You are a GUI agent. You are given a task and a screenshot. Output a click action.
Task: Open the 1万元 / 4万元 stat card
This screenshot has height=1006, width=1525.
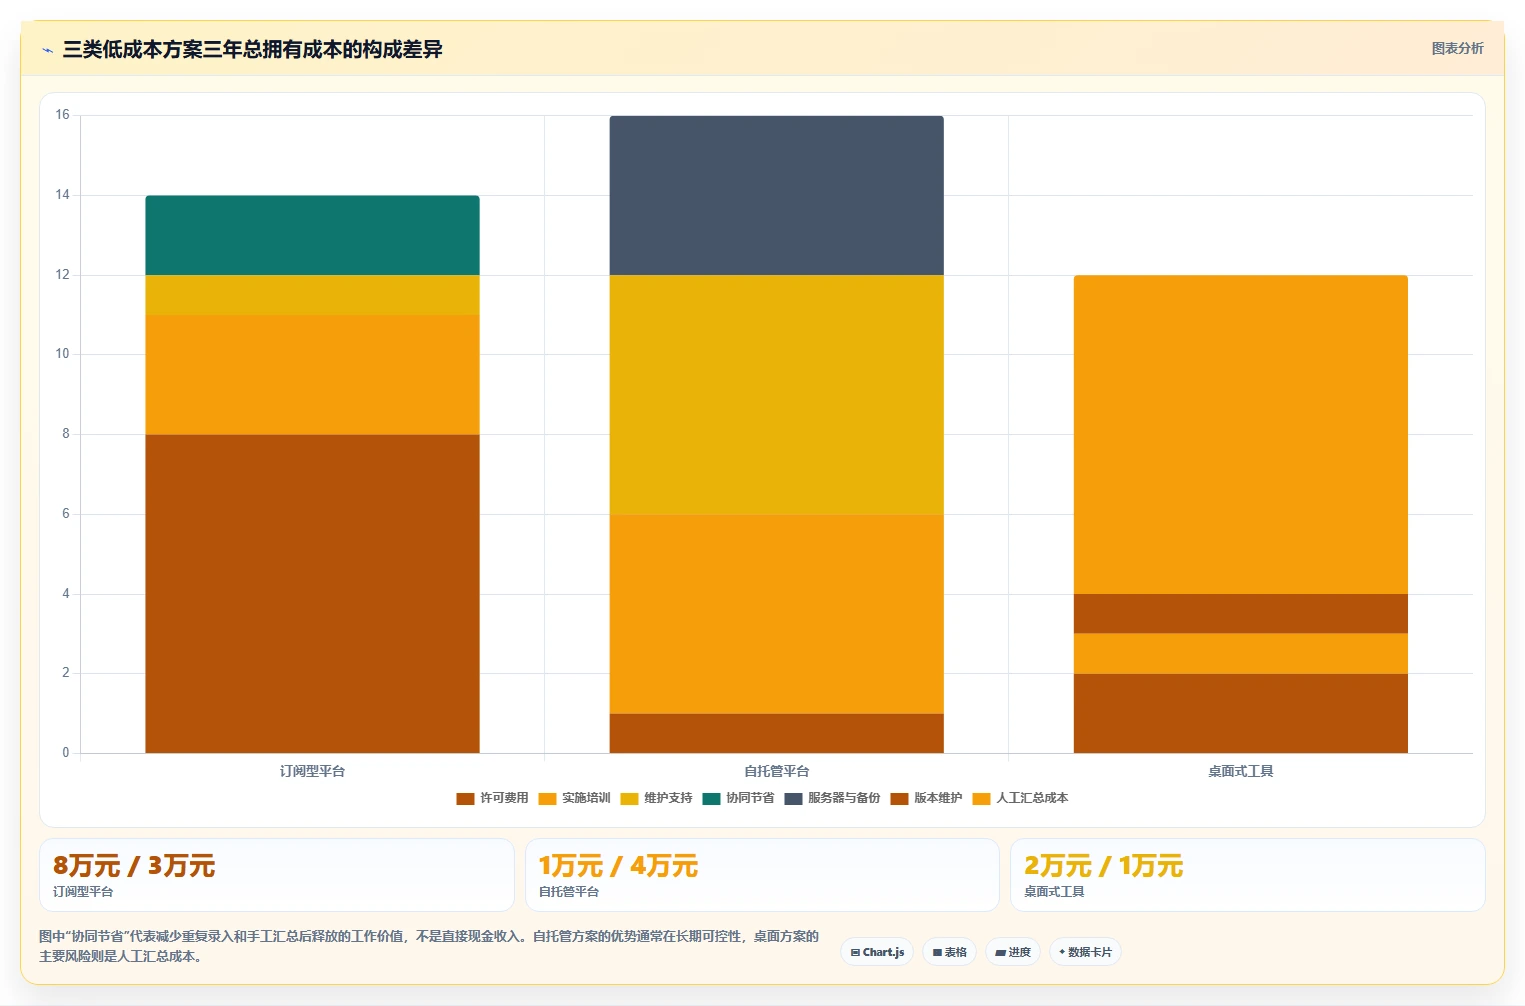[762, 875]
